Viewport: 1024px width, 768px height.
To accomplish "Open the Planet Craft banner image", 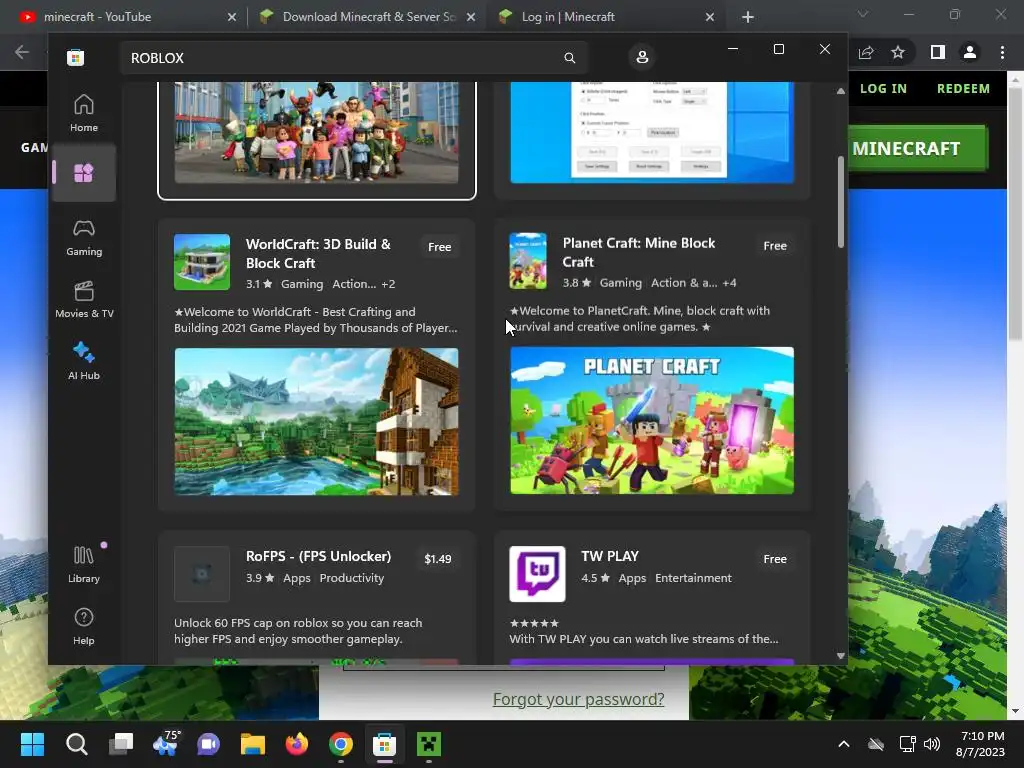I will pos(652,420).
